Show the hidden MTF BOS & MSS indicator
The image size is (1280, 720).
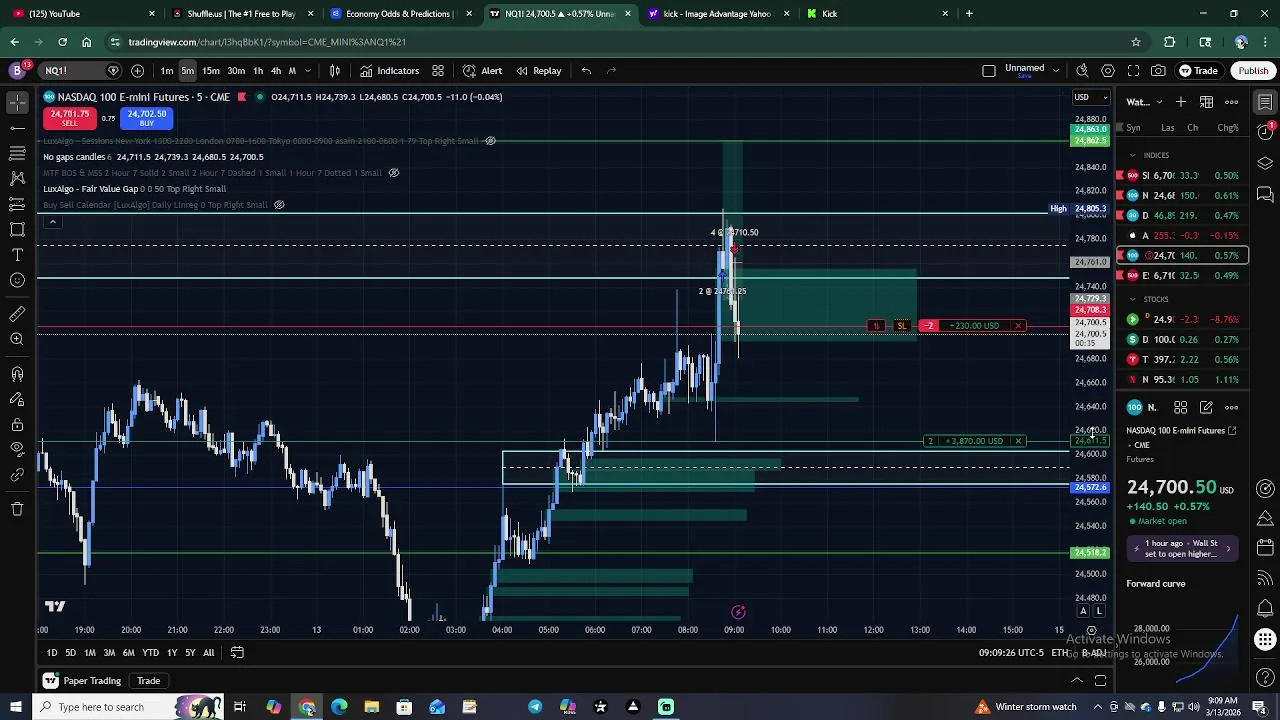(x=393, y=173)
